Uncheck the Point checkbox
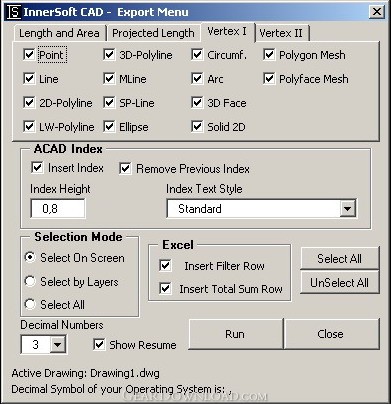The width and height of the screenshot is (391, 404). coord(29,54)
